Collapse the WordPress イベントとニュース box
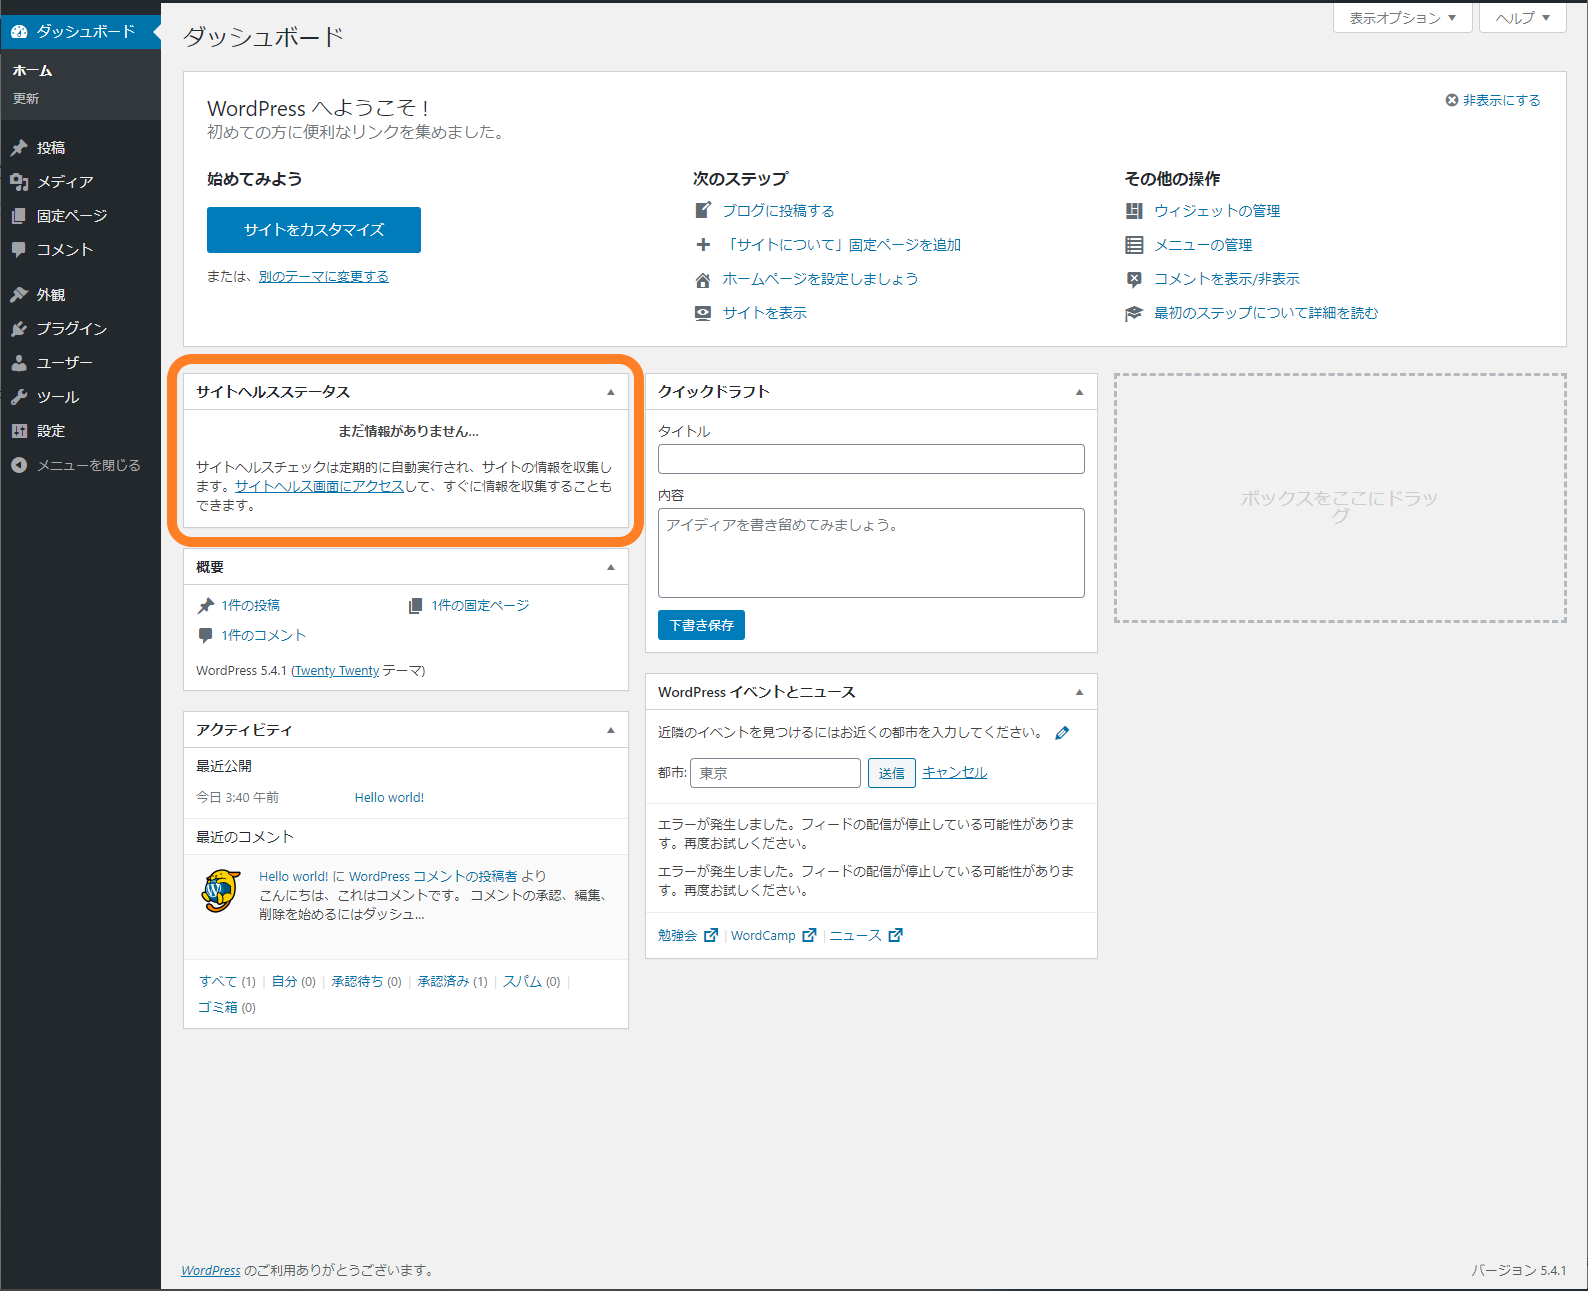1588x1291 pixels. [x=1079, y=692]
